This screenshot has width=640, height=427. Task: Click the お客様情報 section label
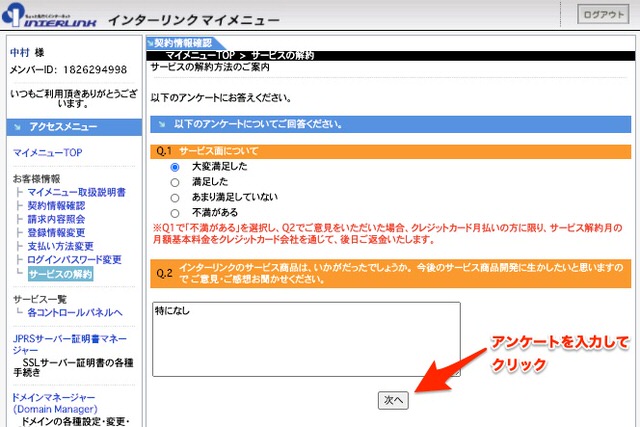click(x=36, y=179)
